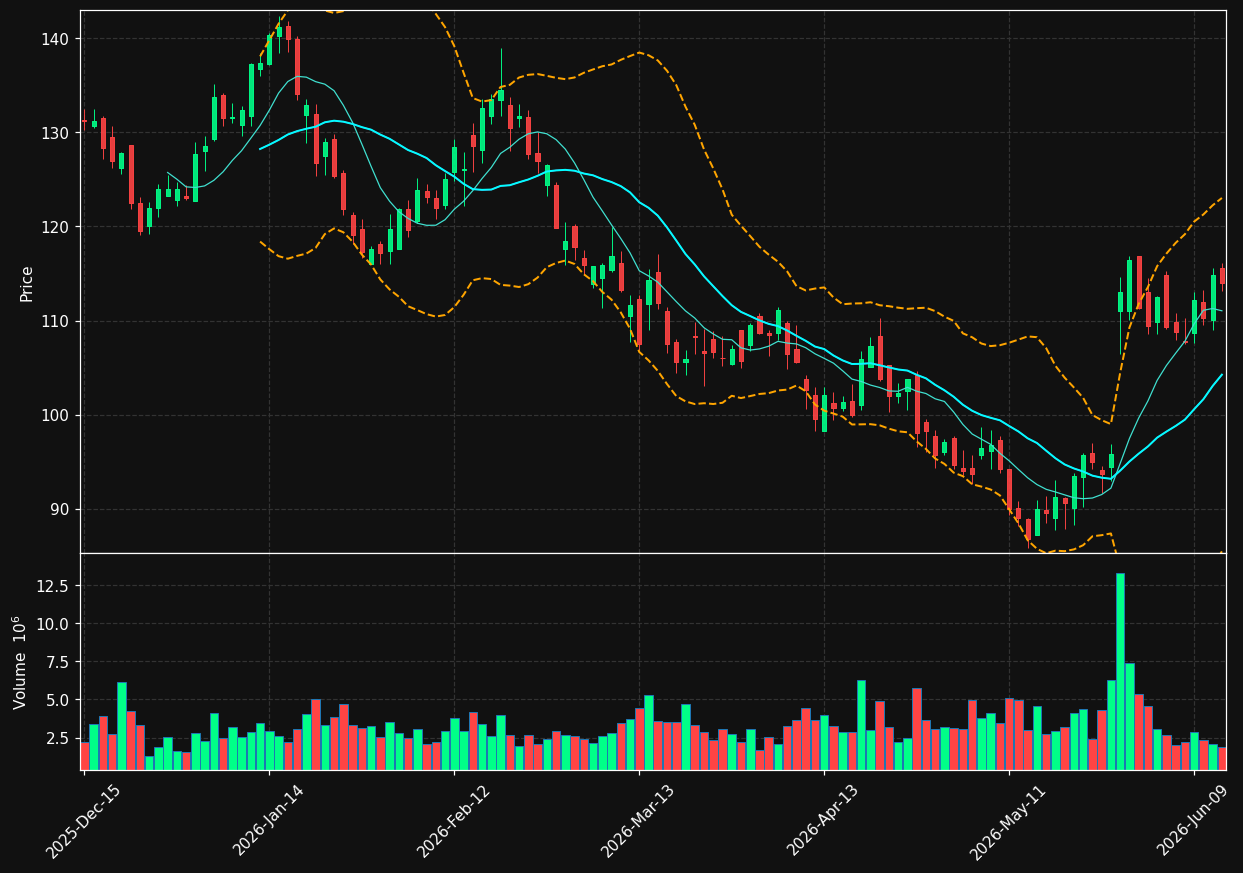Click the 10.0 volume axis label

(x=54, y=624)
